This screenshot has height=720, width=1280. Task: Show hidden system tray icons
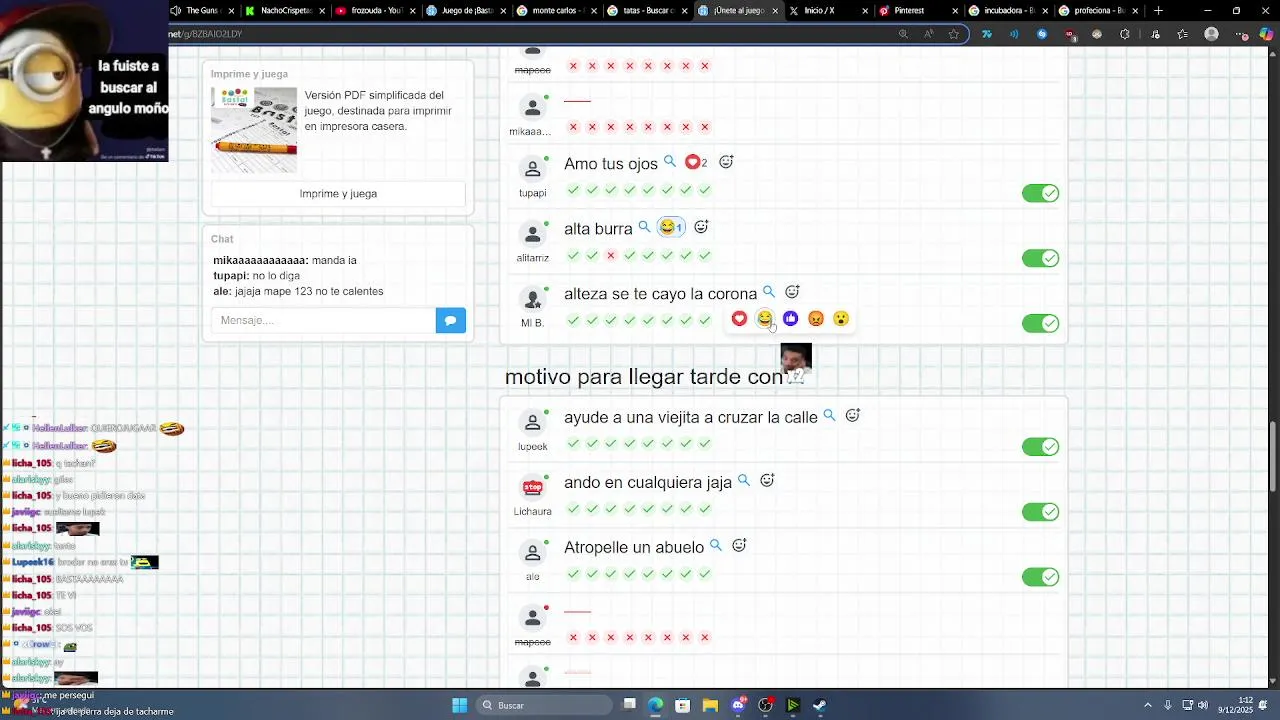pos(1148,705)
